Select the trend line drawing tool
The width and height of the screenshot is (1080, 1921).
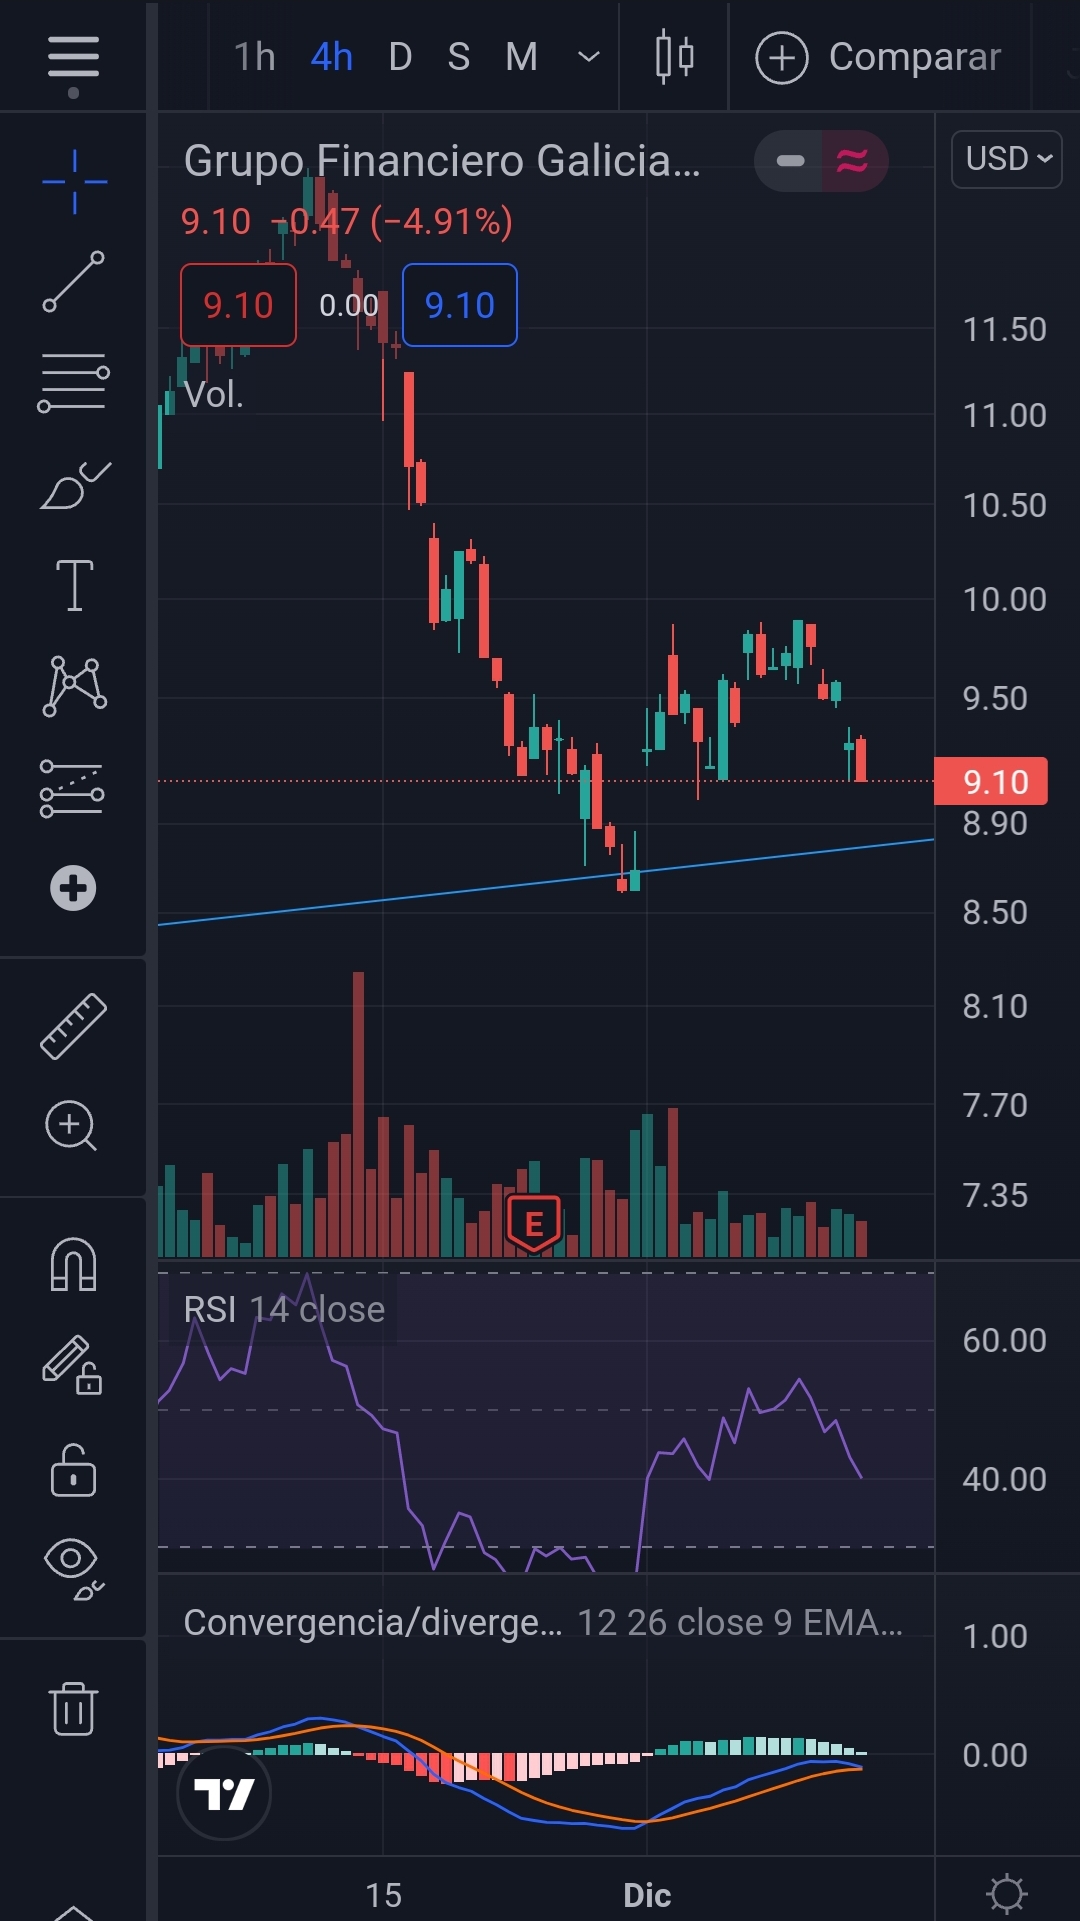coord(73,281)
